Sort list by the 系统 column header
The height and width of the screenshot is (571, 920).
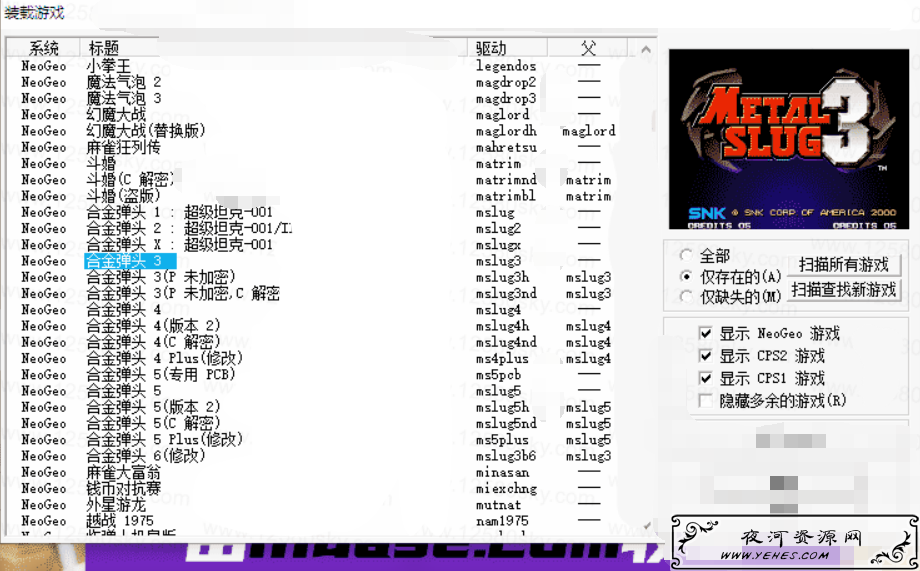[x=43, y=48]
